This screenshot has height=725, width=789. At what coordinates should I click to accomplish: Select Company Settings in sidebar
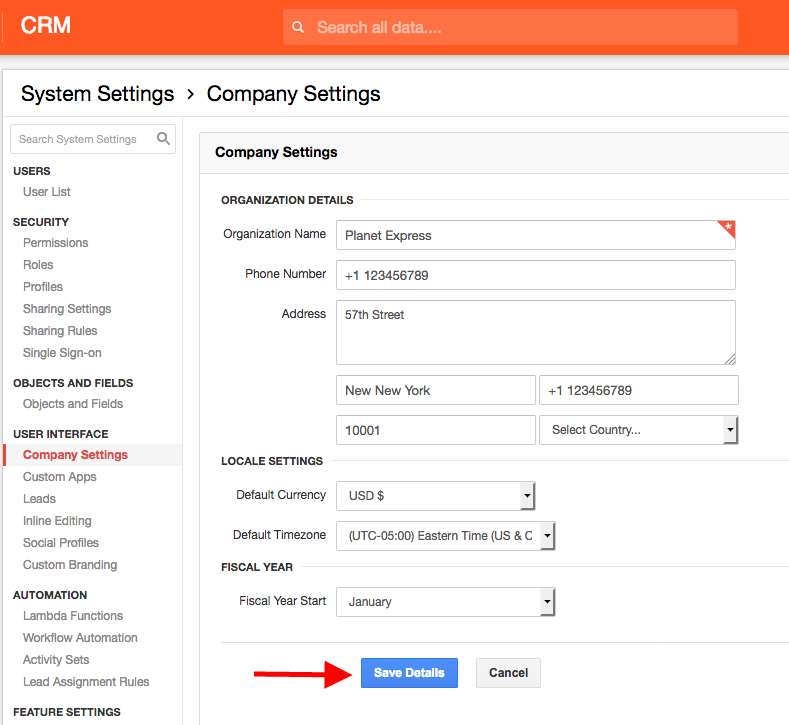[x=75, y=455]
